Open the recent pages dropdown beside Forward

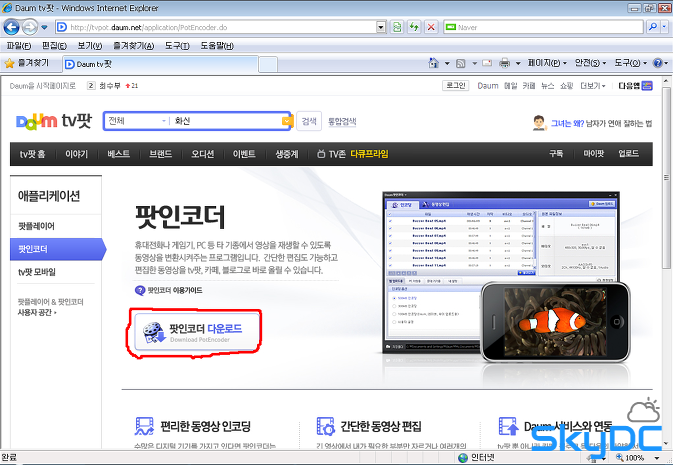pyautogui.click(x=44, y=27)
